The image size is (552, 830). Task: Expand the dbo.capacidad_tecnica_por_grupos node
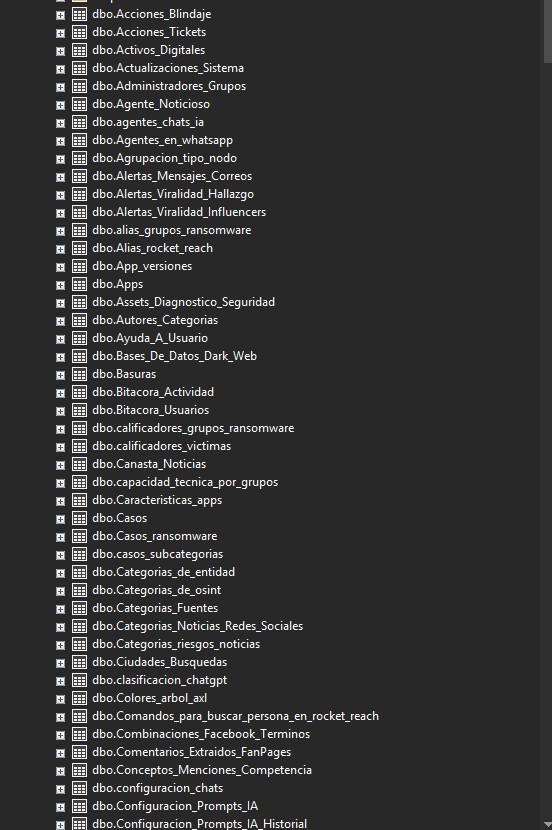click(x=60, y=483)
